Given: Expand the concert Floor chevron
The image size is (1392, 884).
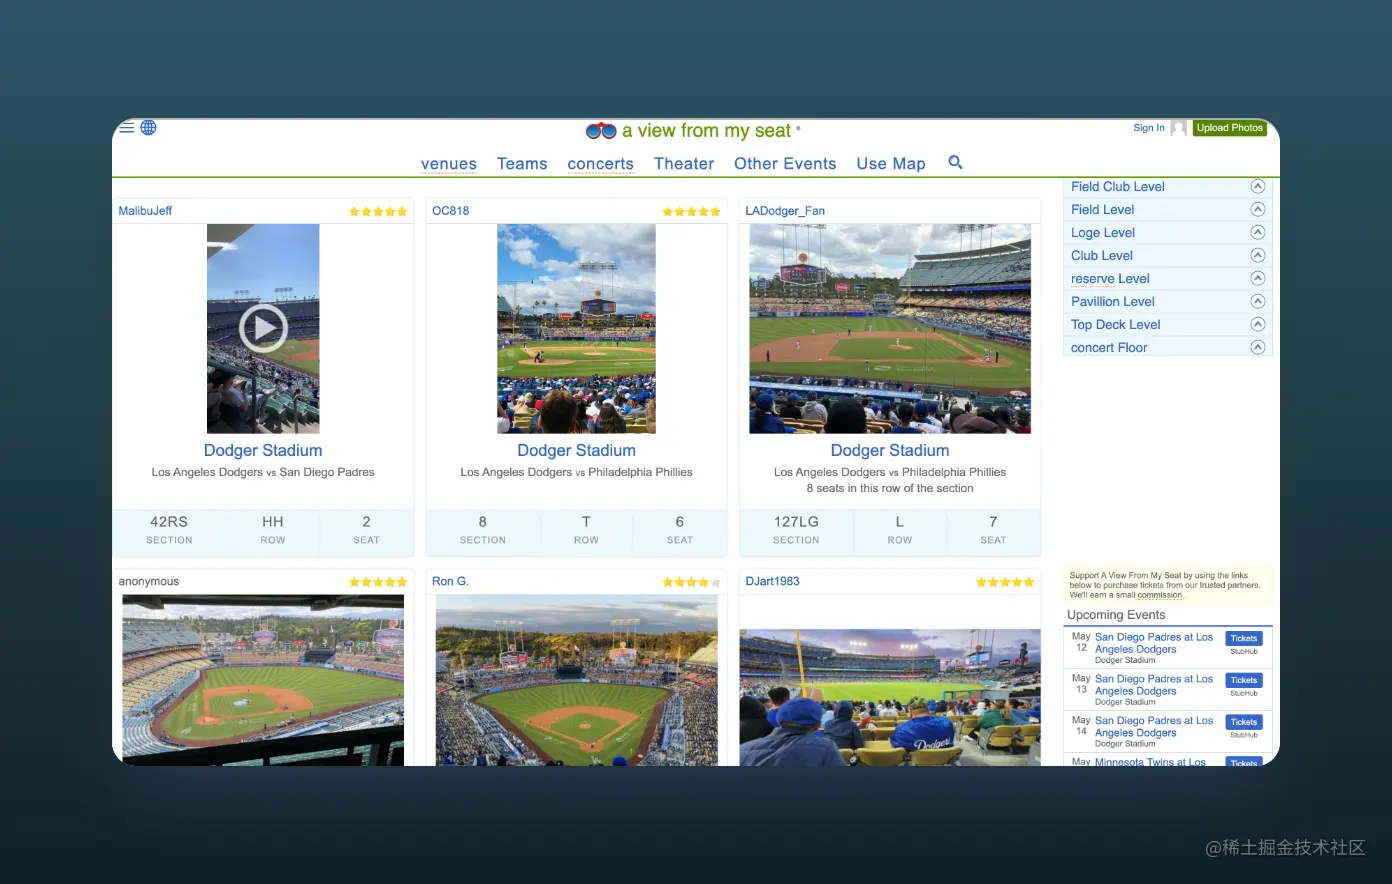Looking at the screenshot, I should tap(1258, 347).
